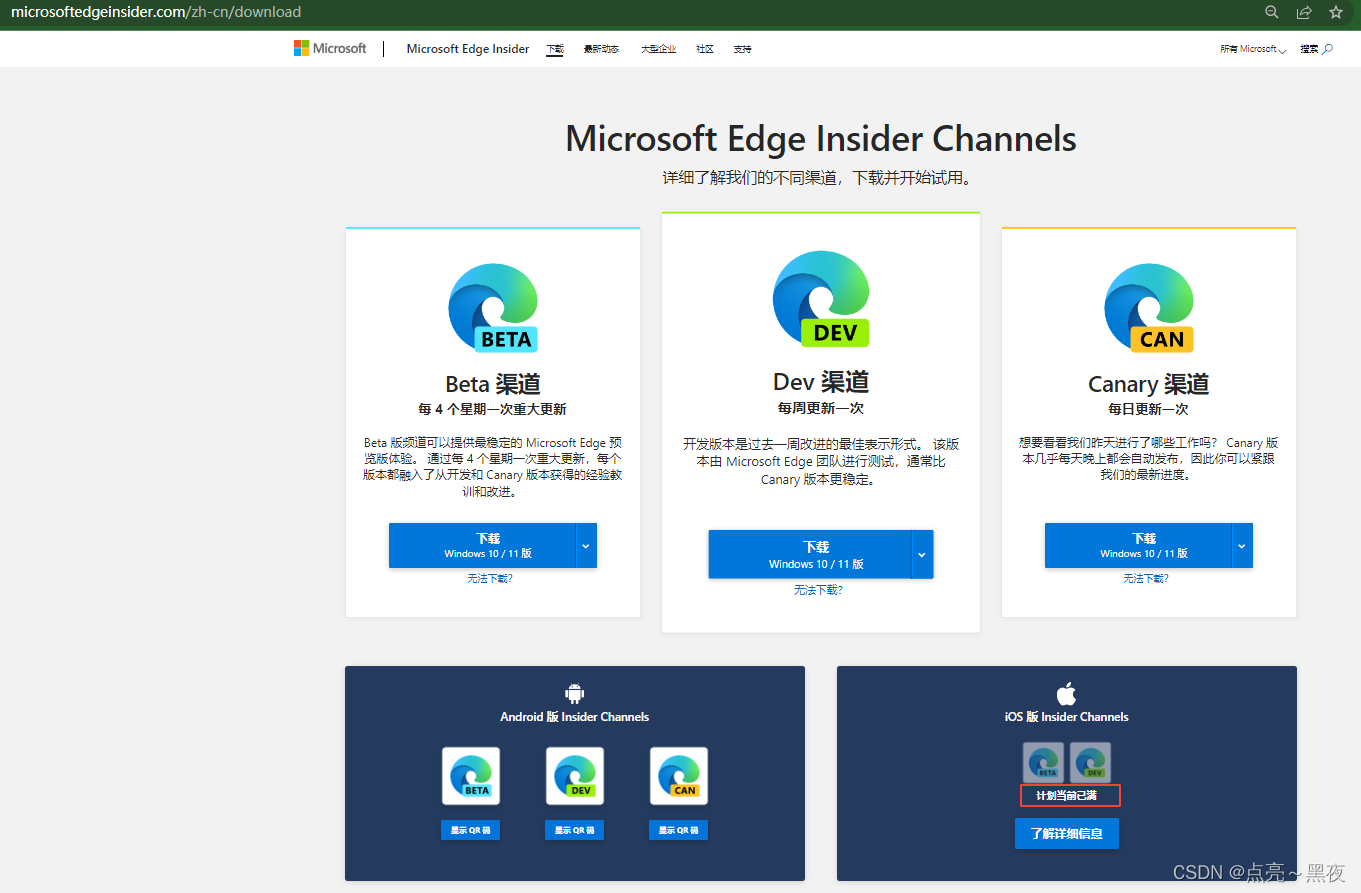Screen dimensions: 1361x893
Task: Click the iOS 版 Insider Channels heading
Action: (x=1067, y=717)
